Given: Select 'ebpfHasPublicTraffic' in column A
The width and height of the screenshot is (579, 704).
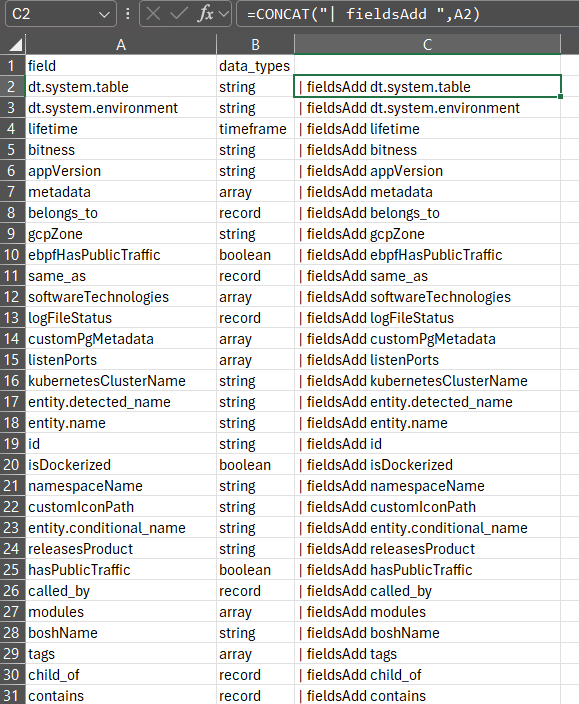Looking at the screenshot, I should coord(121,255).
